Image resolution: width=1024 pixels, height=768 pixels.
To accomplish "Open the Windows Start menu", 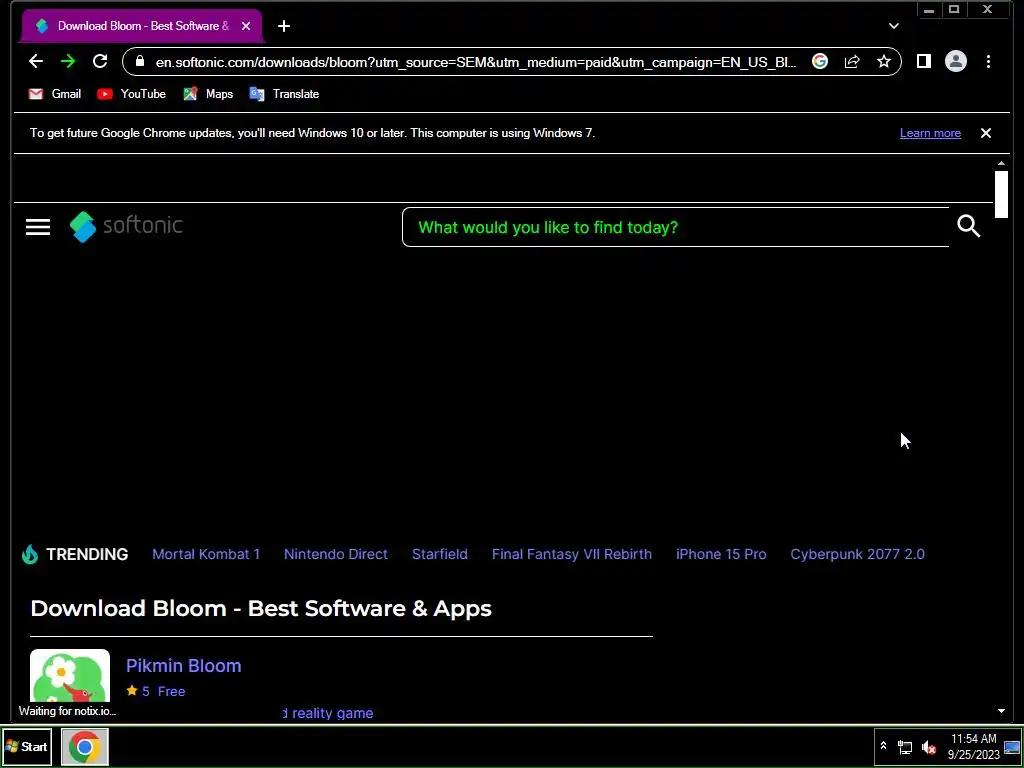I will coord(27,746).
